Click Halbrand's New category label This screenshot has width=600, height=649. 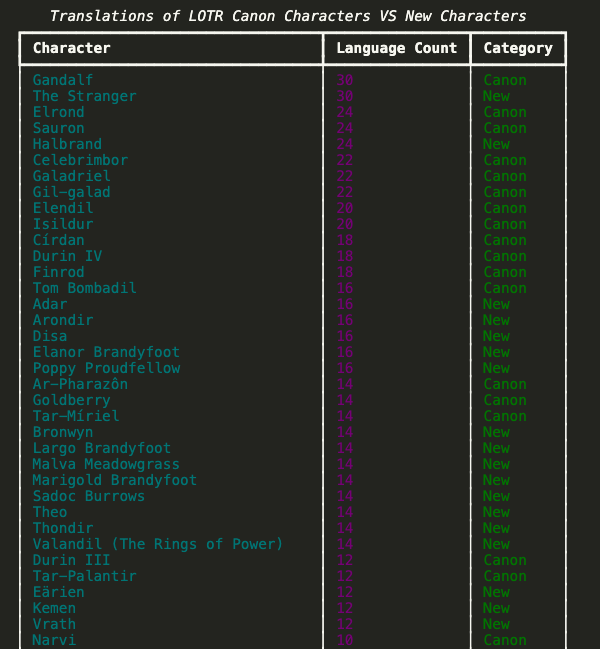click(x=496, y=144)
